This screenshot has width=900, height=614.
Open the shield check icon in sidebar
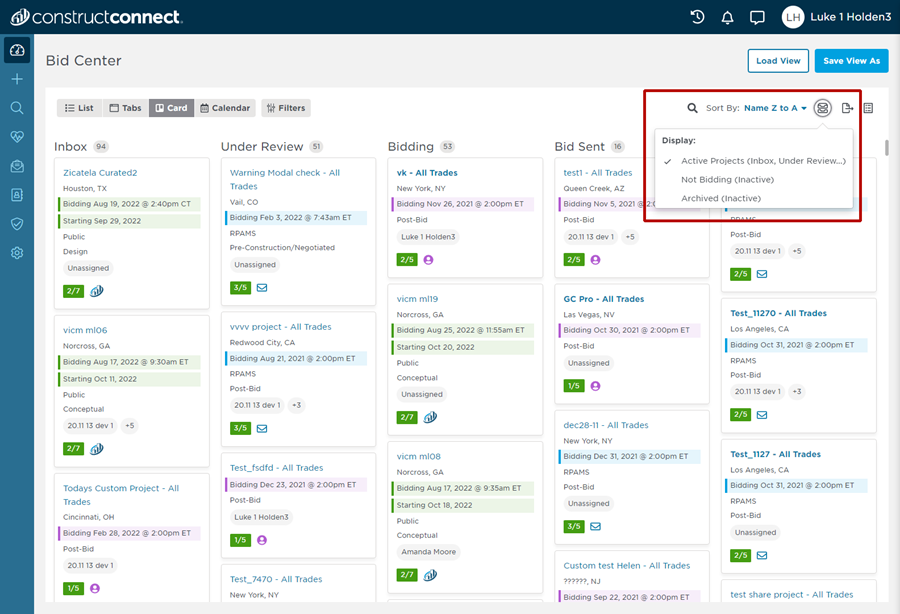point(17,224)
